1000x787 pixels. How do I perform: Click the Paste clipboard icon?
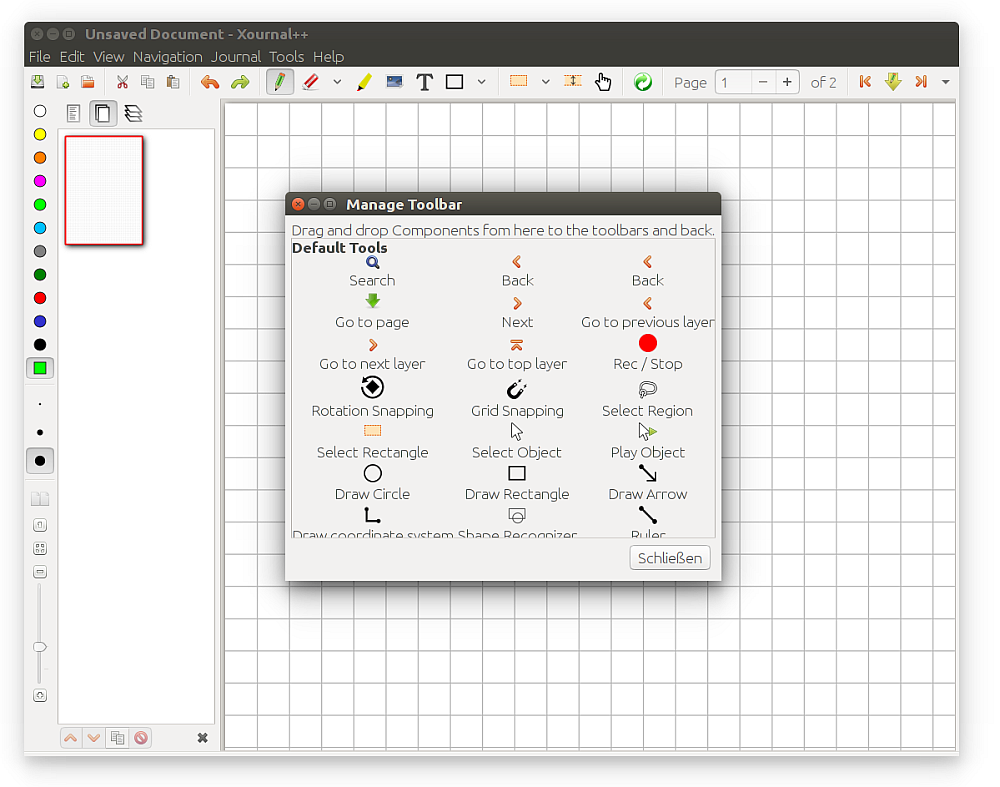tap(172, 82)
